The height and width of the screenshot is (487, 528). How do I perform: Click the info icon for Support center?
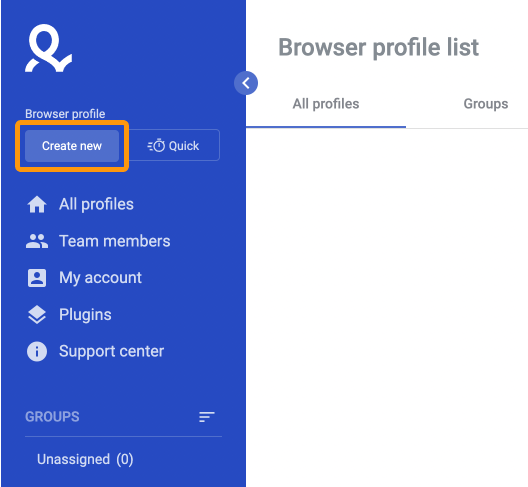click(x=37, y=352)
